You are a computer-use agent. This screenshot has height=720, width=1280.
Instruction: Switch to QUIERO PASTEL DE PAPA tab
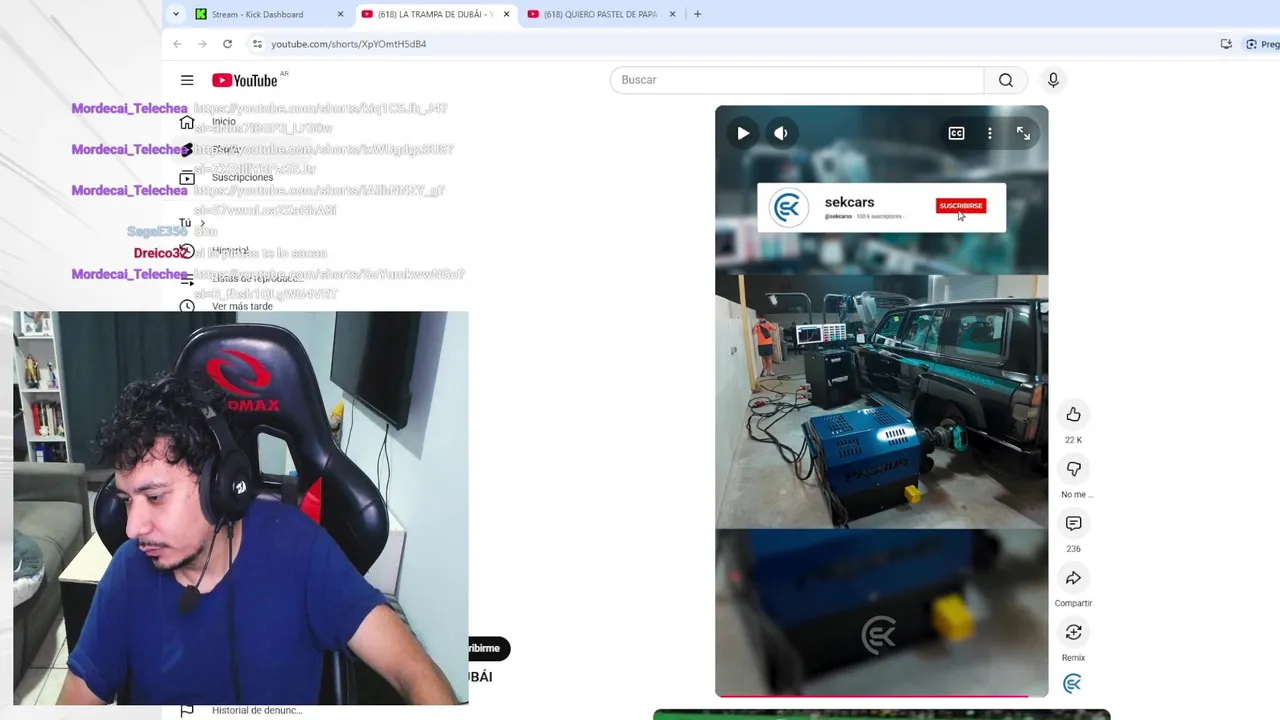(600, 14)
